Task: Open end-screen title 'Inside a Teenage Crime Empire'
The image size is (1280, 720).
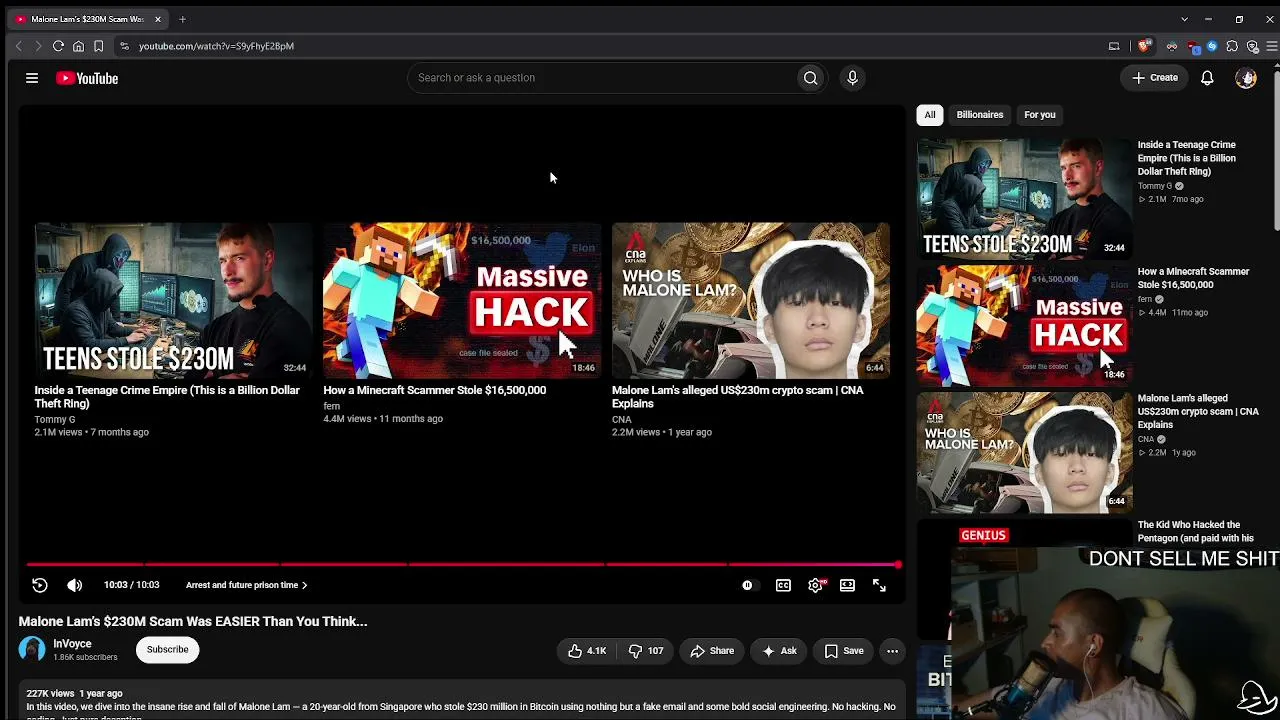Action: [x=167, y=397]
